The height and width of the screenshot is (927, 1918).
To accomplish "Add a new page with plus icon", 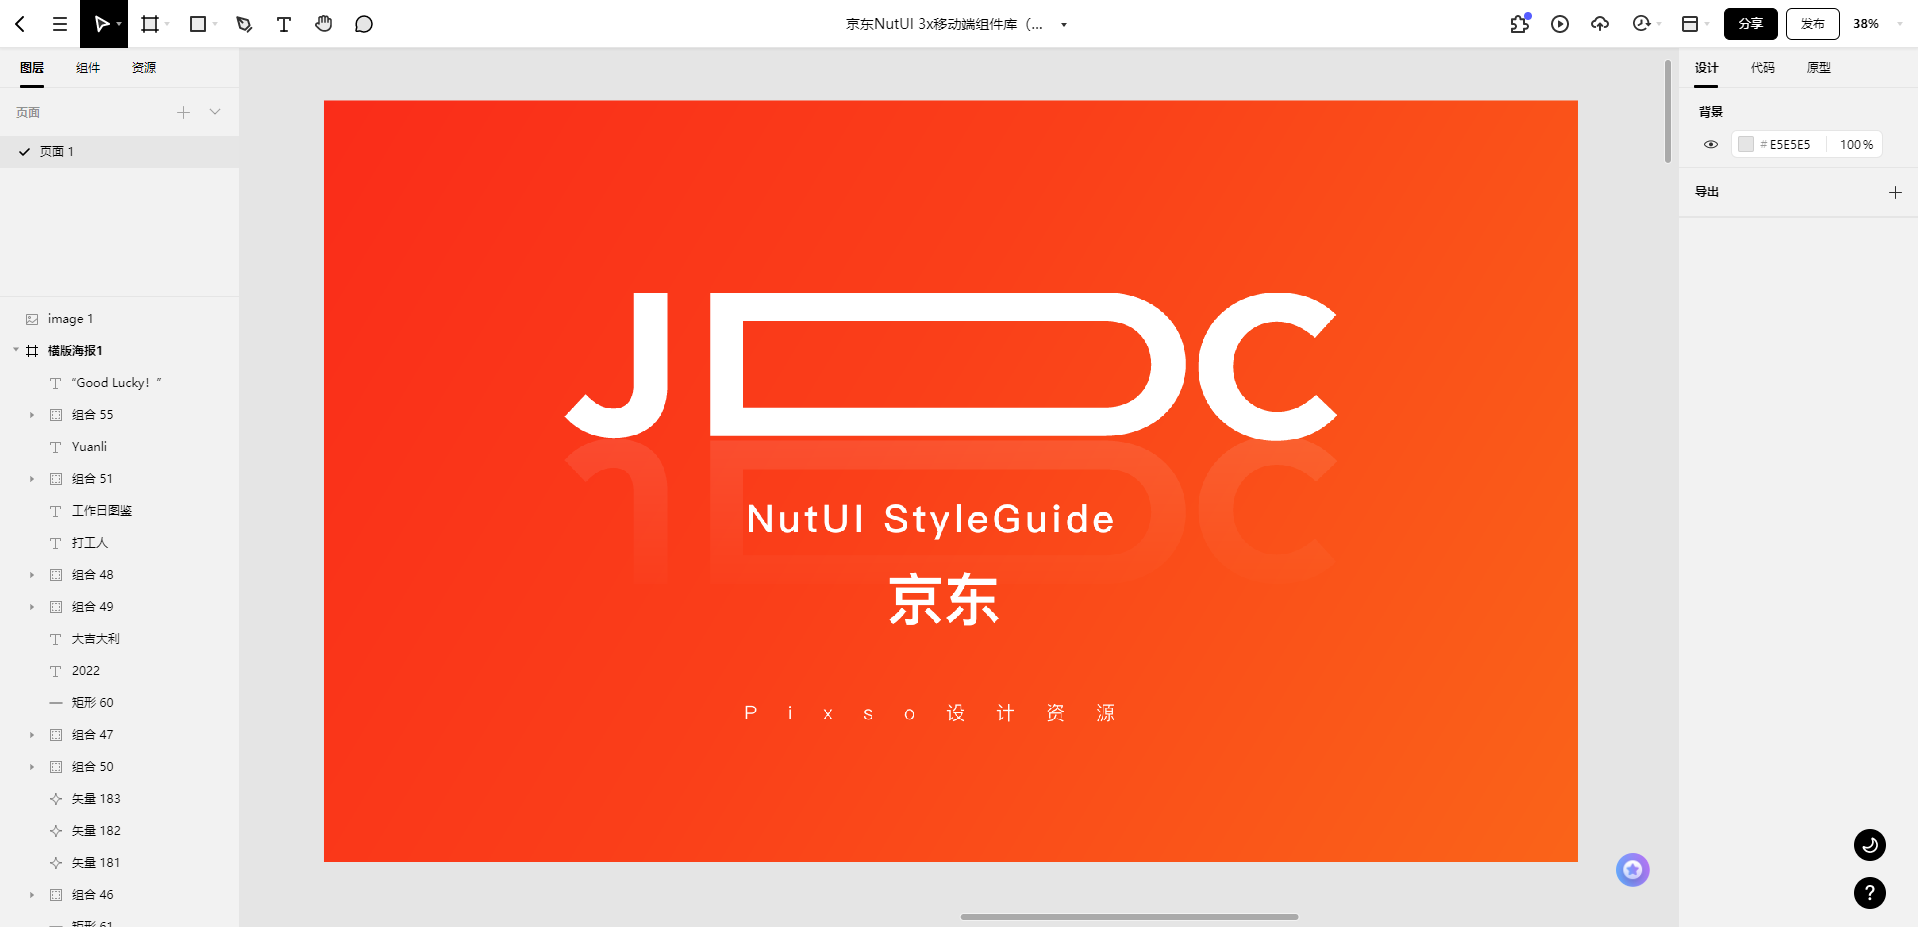I will [x=183, y=112].
